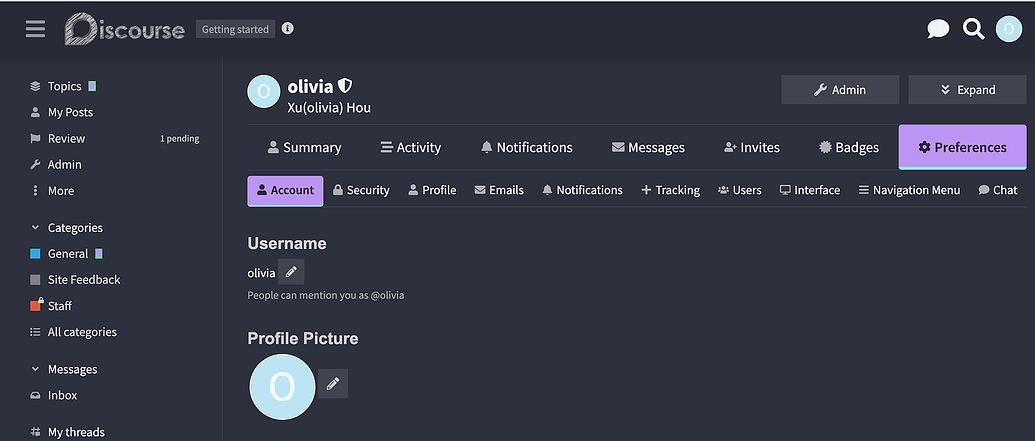
Task: Collapse the Categories sidebar section
Action: coord(36,228)
